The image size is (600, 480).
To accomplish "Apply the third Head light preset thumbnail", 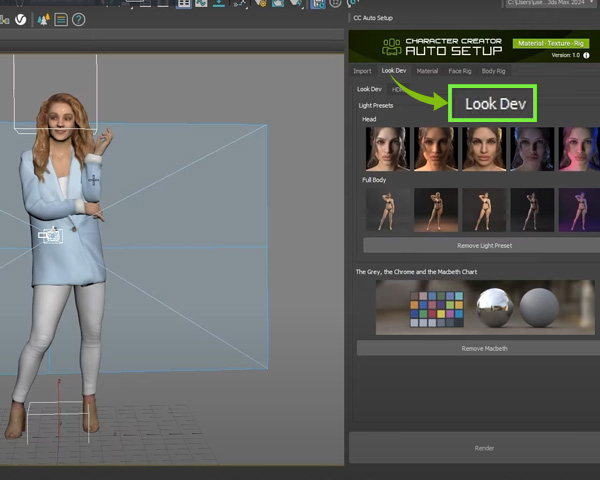I will (484, 149).
